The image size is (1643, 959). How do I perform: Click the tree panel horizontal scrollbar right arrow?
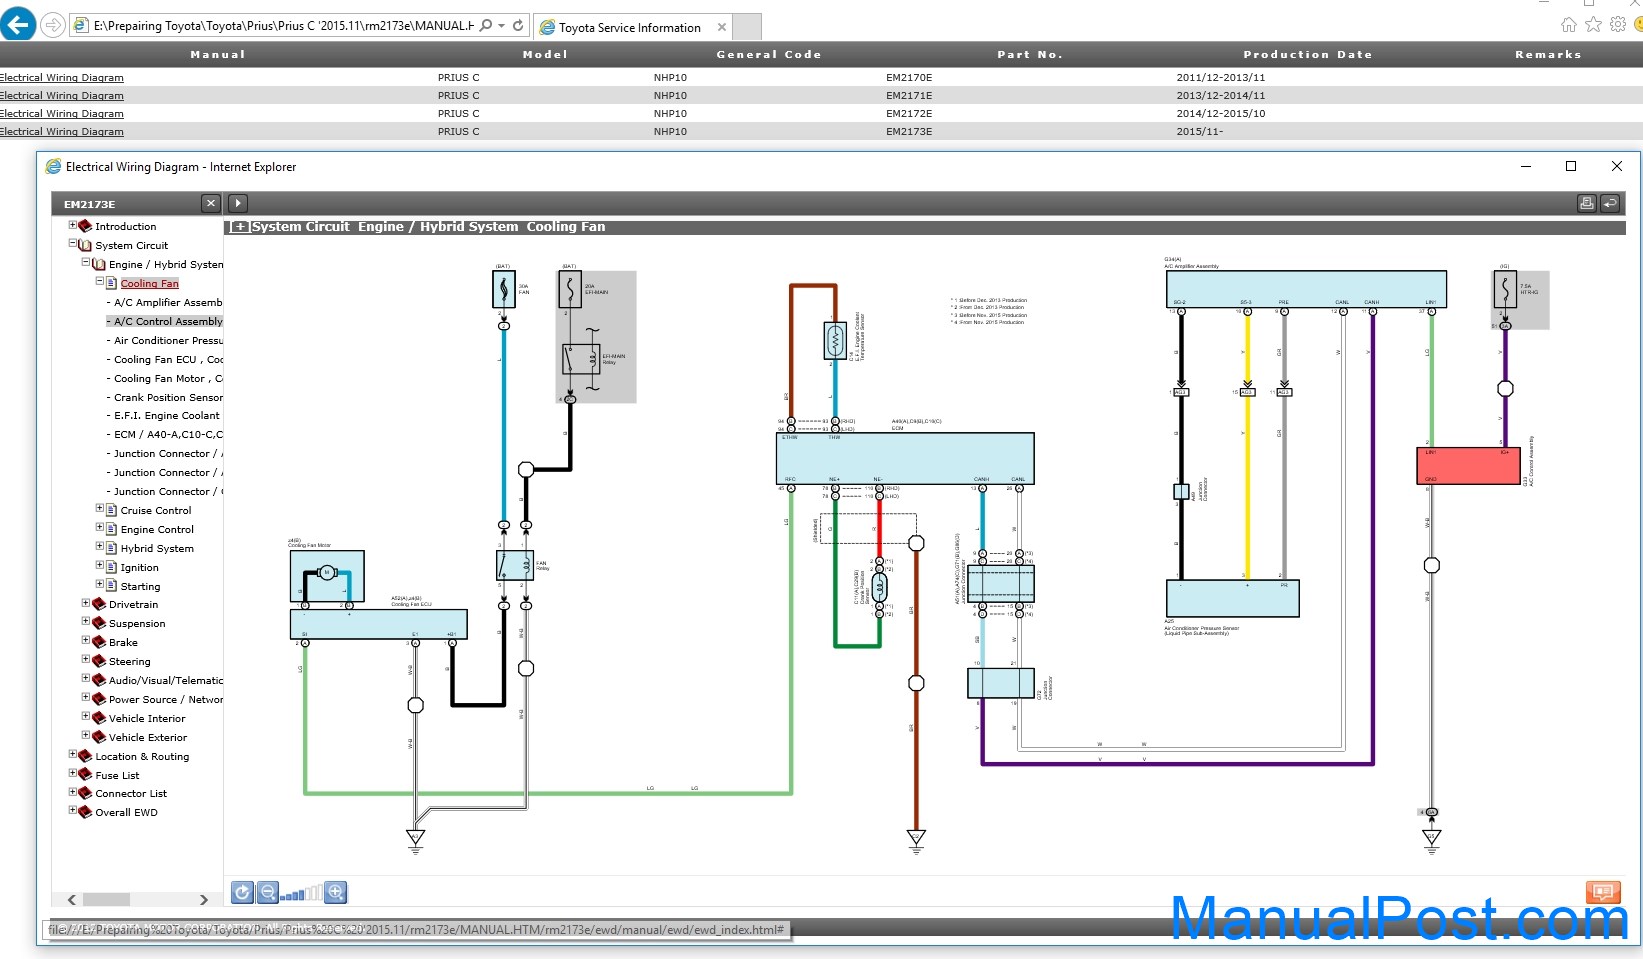coord(204,899)
